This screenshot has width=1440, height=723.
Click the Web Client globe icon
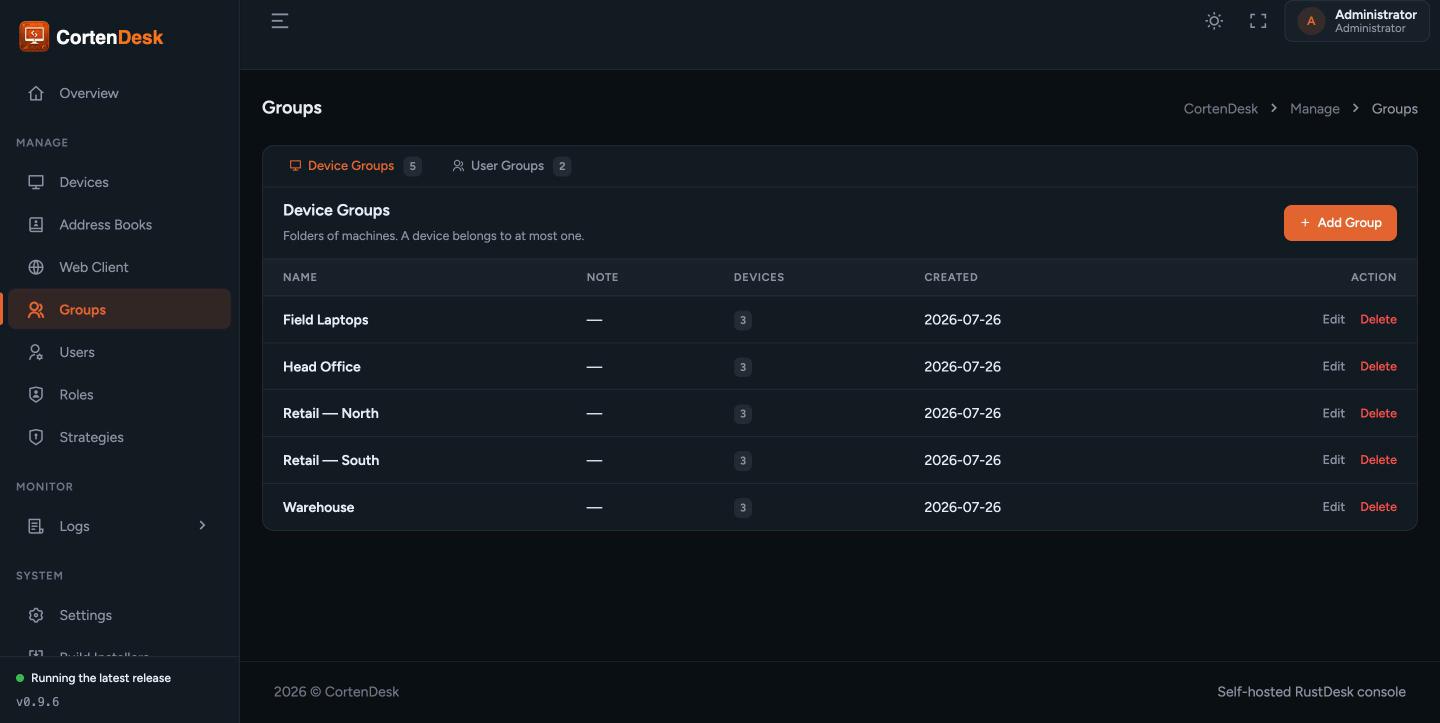pos(36,267)
